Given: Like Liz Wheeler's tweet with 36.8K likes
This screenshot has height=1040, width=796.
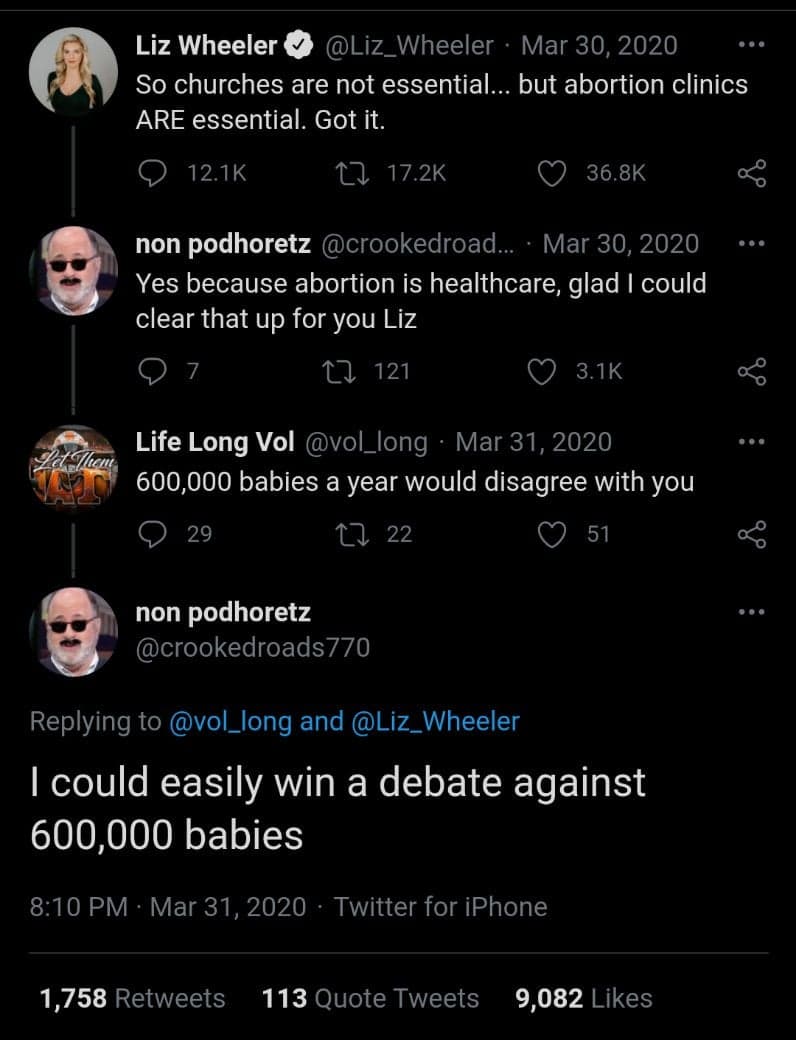Looking at the screenshot, I should 551,174.
